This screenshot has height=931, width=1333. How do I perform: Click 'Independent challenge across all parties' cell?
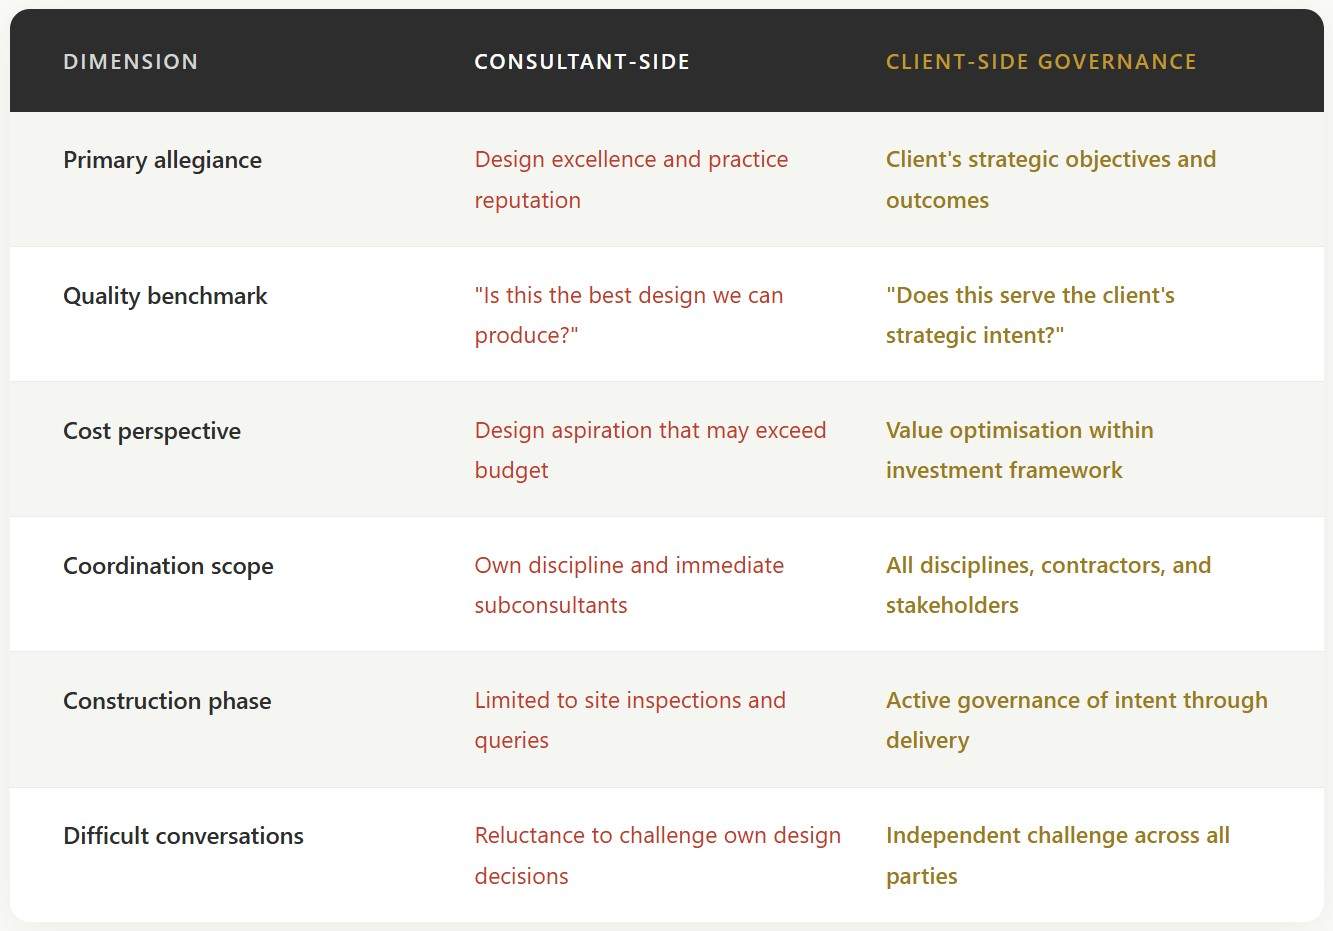(1058, 856)
